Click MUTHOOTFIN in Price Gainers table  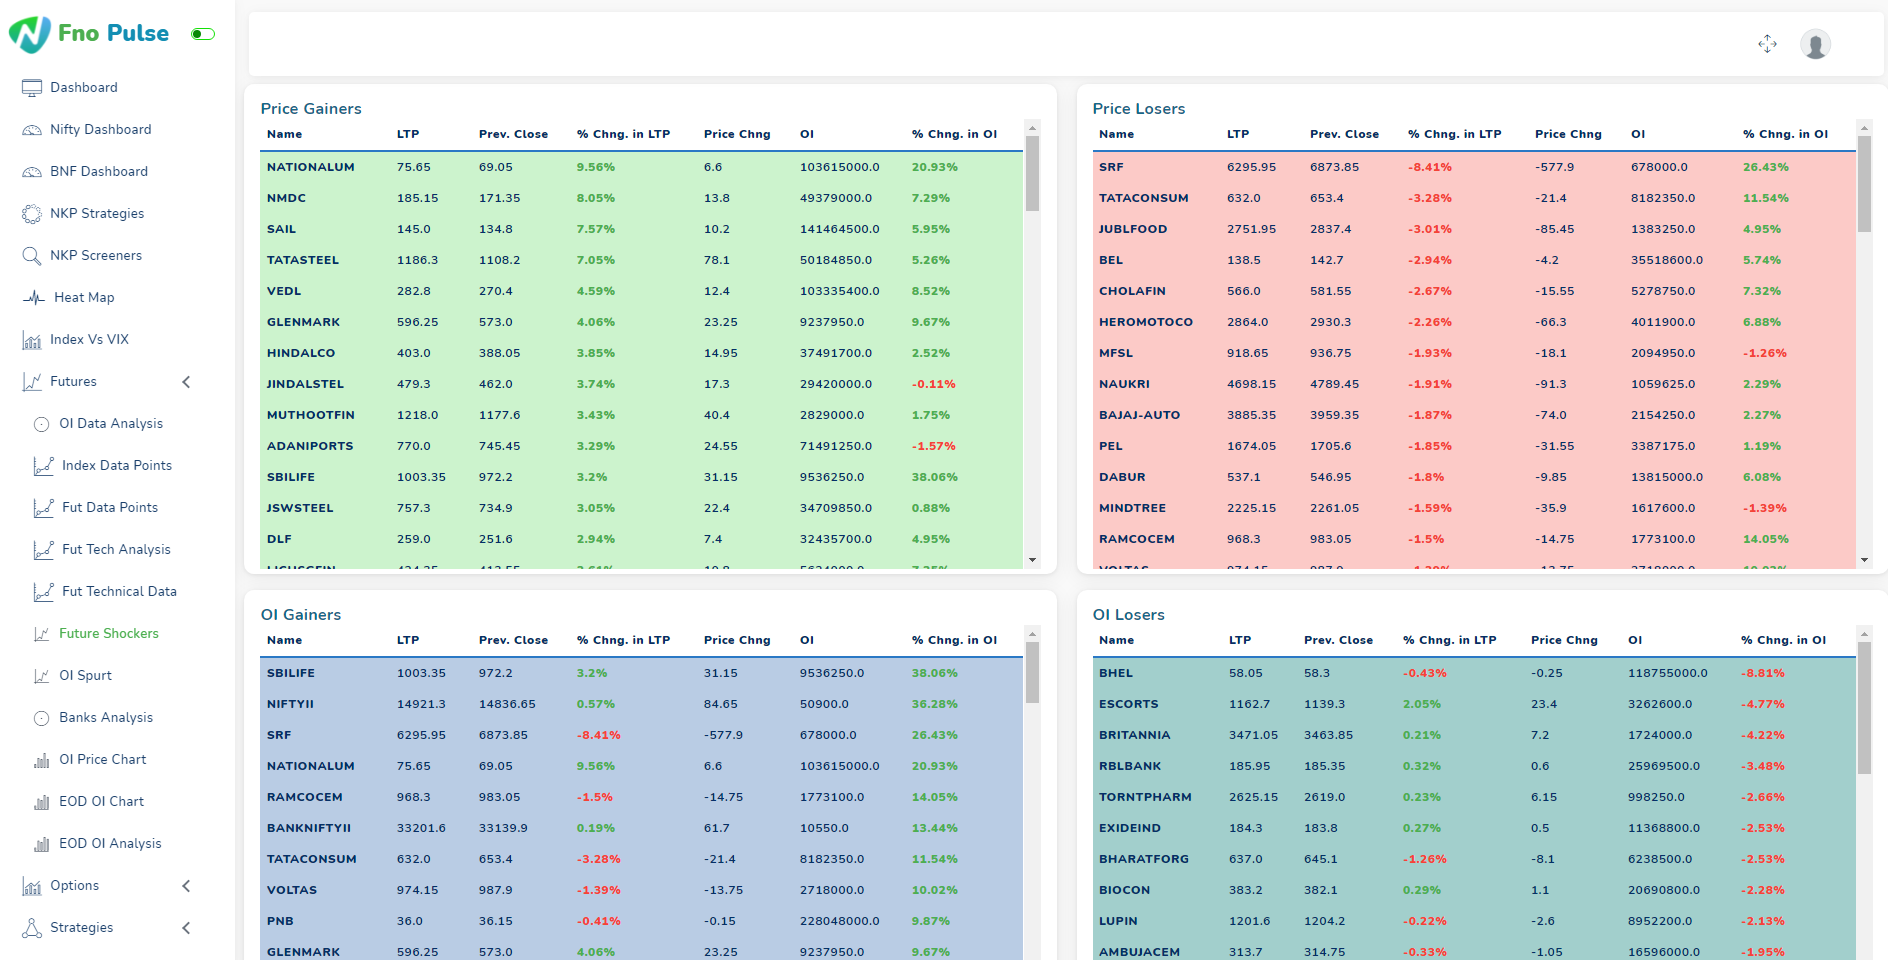(x=311, y=415)
